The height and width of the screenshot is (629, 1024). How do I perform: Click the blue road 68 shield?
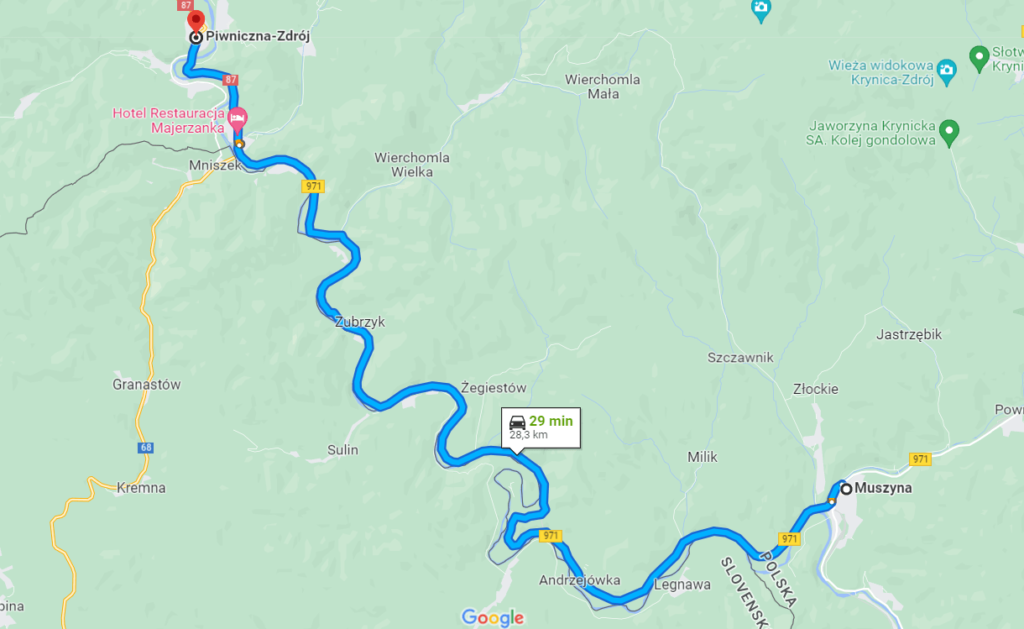coord(146,448)
